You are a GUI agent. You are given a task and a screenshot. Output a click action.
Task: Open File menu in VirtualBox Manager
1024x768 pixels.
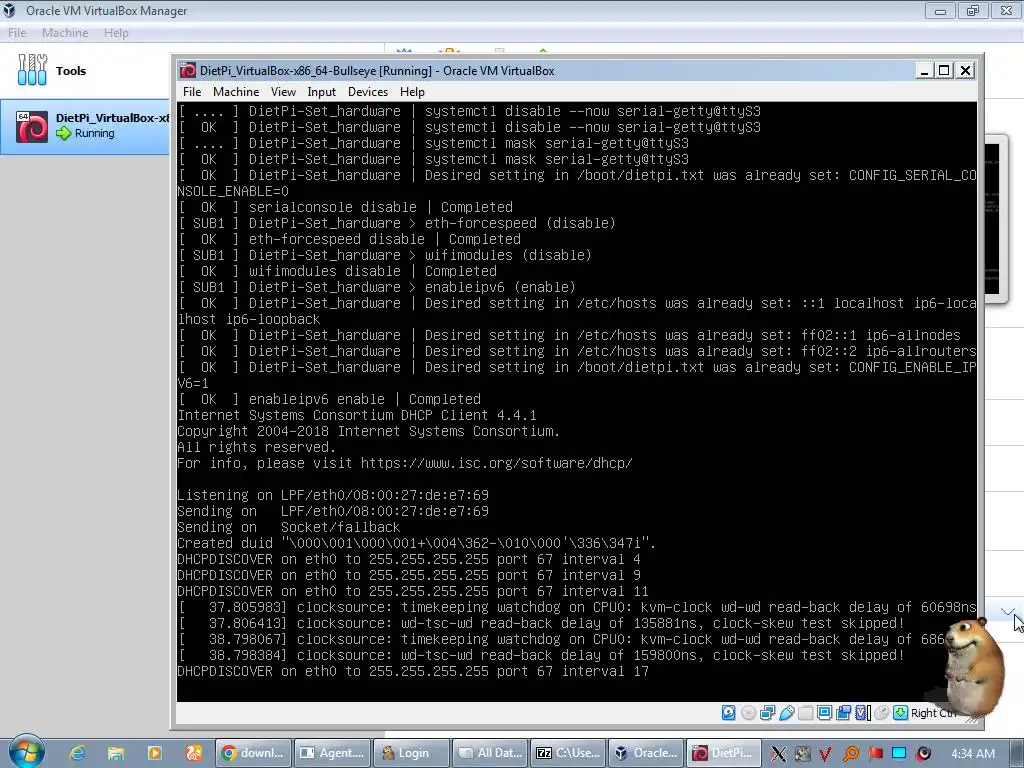click(17, 33)
